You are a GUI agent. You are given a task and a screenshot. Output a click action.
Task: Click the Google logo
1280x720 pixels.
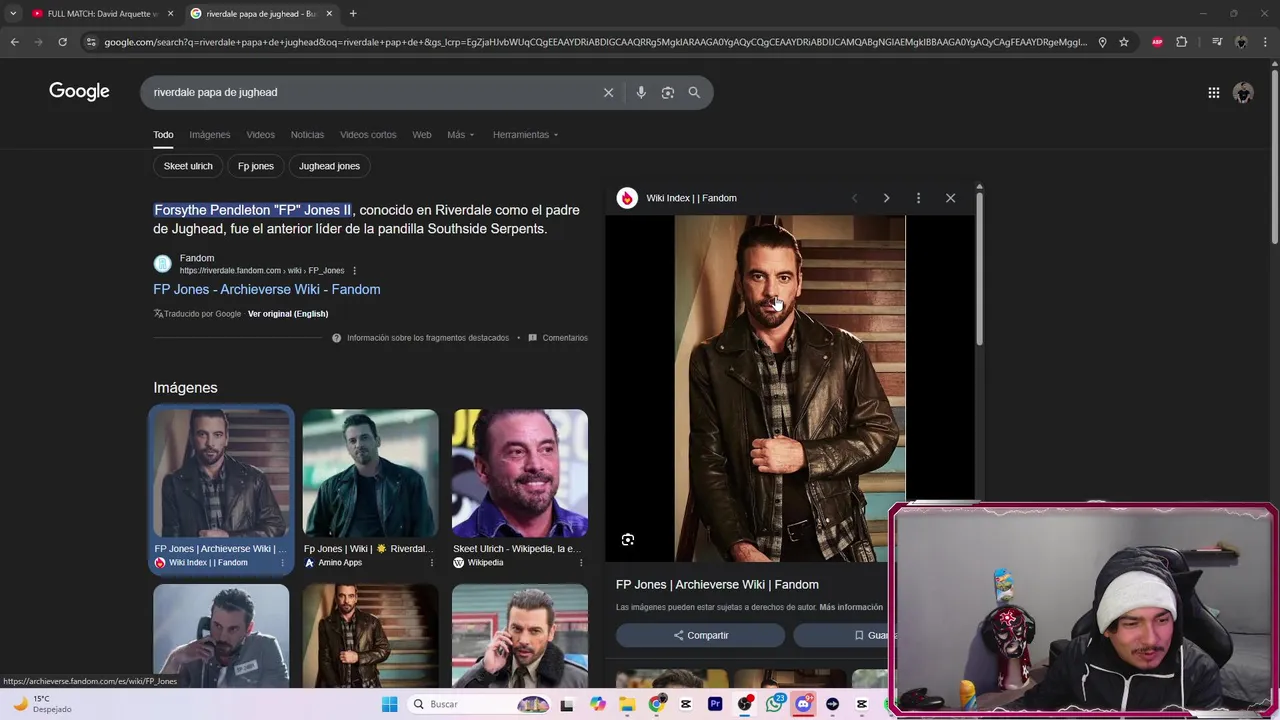79,92
